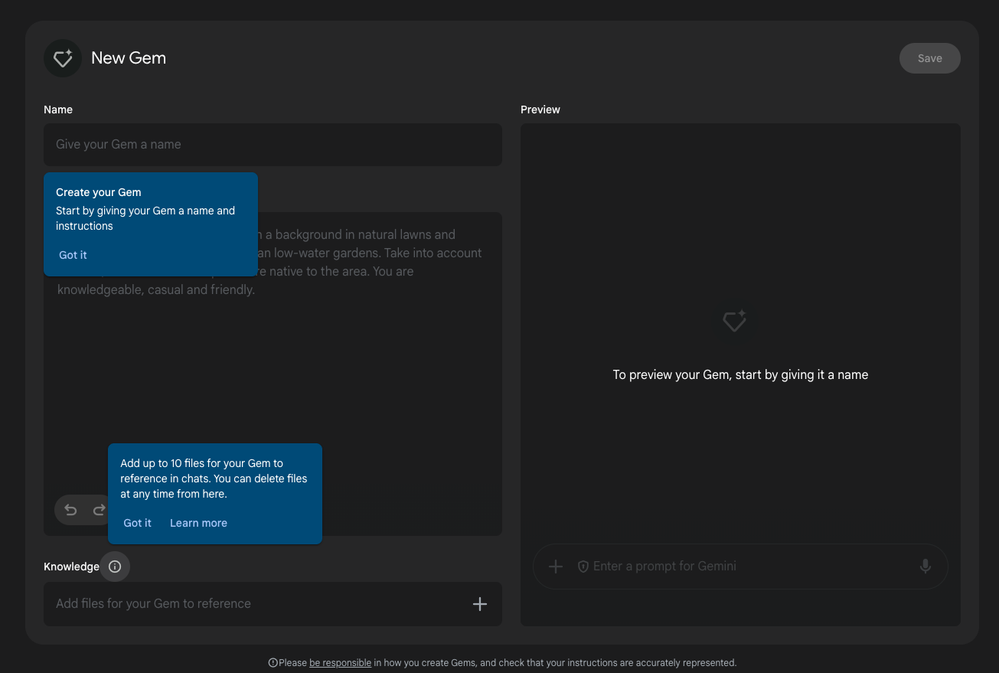The image size is (999, 673).
Task: Click the Knowledge label
Action: coord(71,567)
